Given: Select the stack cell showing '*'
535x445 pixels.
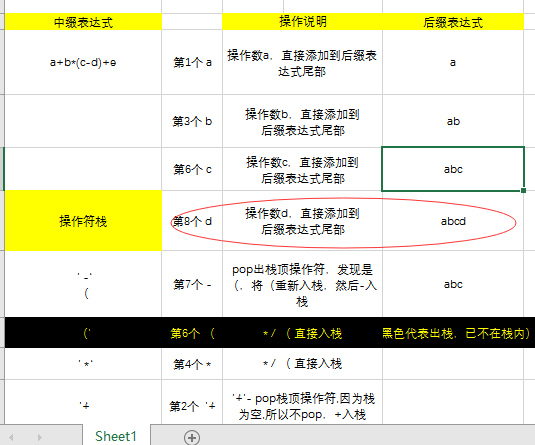Looking at the screenshot, I should coord(83,364).
